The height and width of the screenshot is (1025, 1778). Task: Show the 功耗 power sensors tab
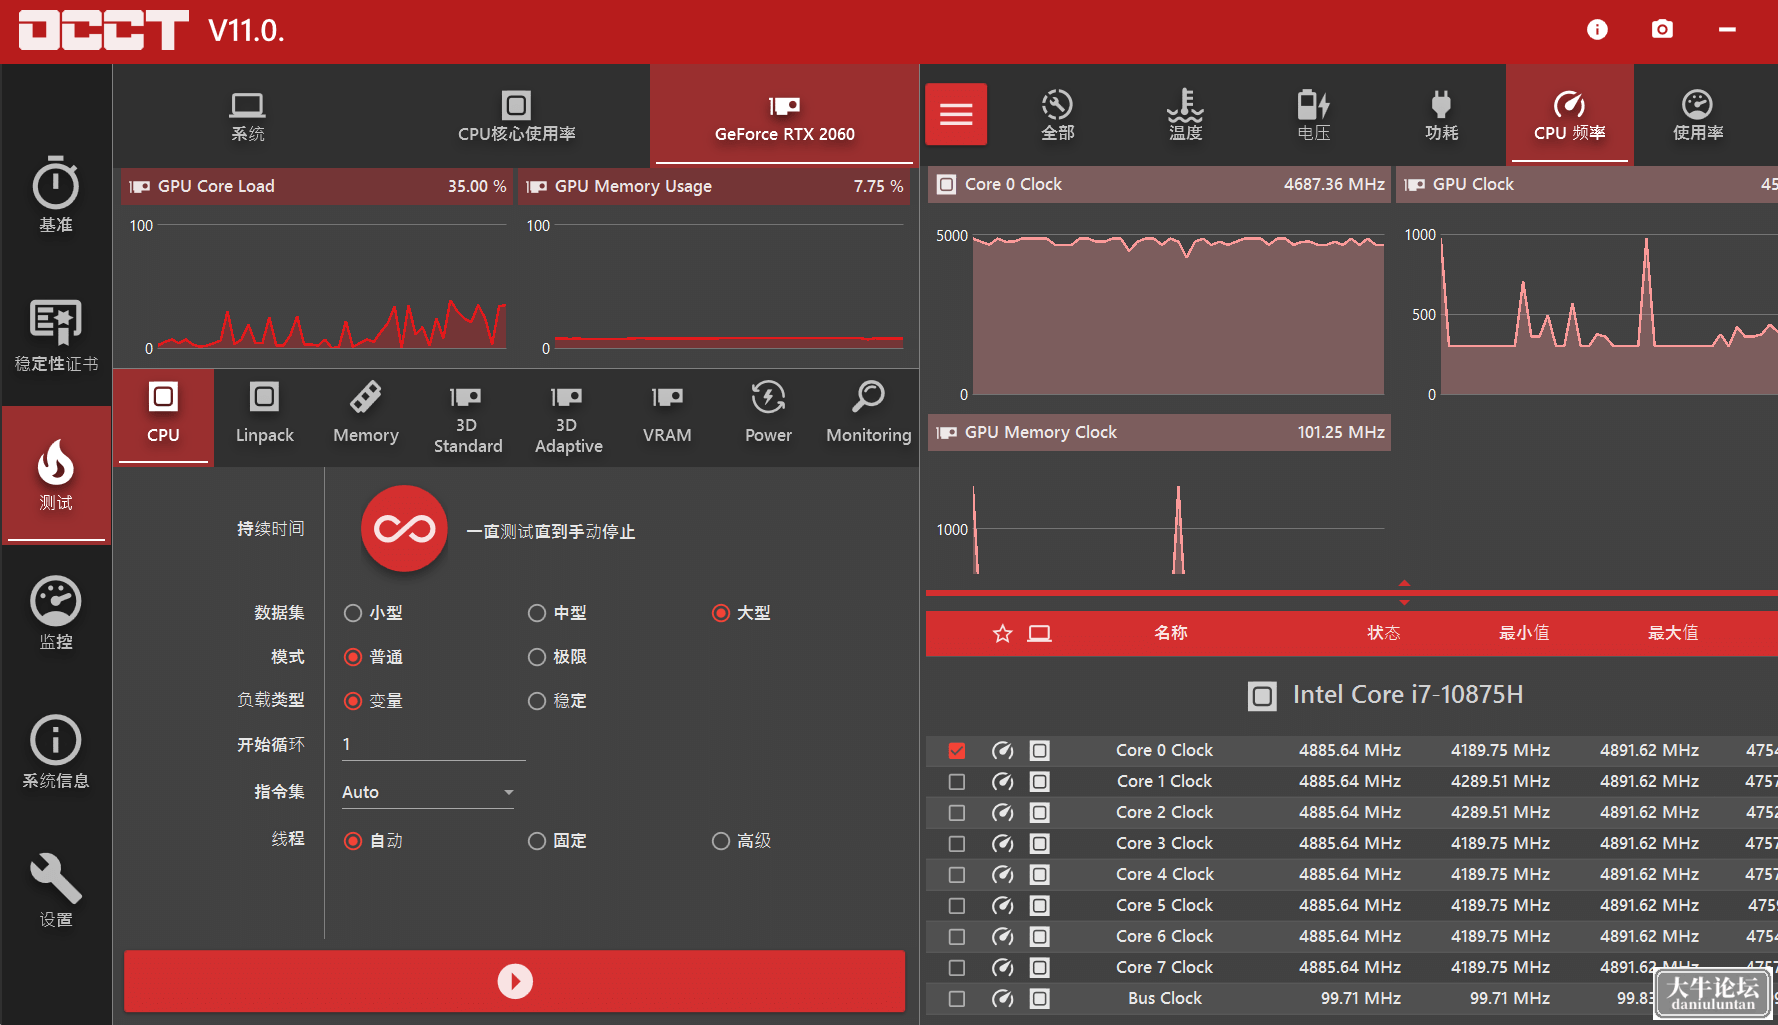1441,114
